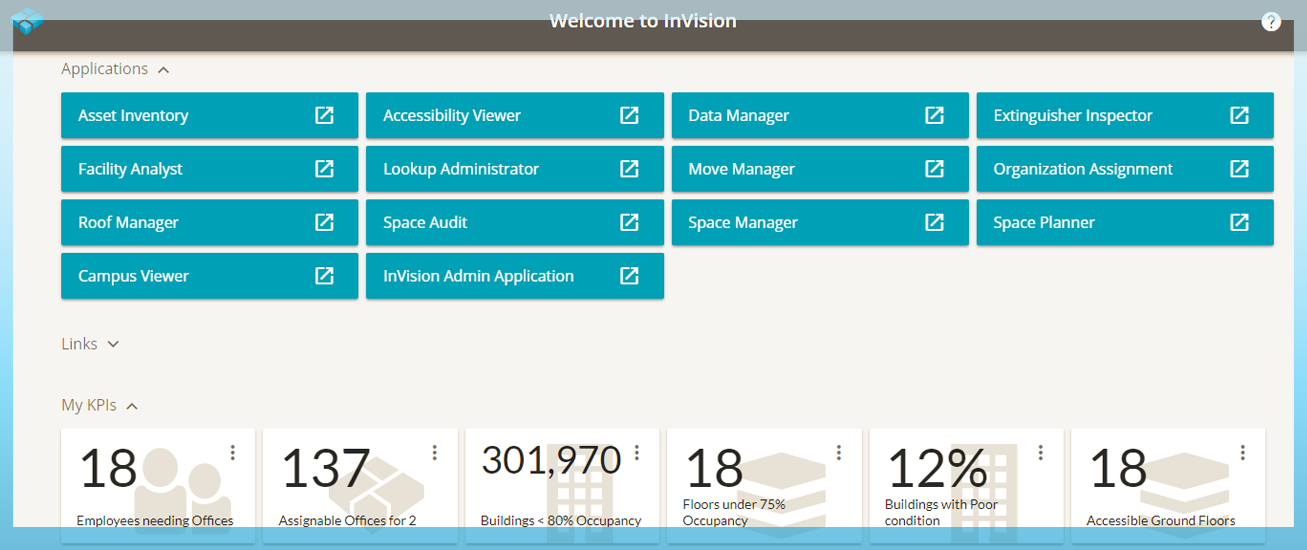Open the Organization Assignment application
Screen dimensions: 1307x550
pyautogui.click(x=1125, y=169)
